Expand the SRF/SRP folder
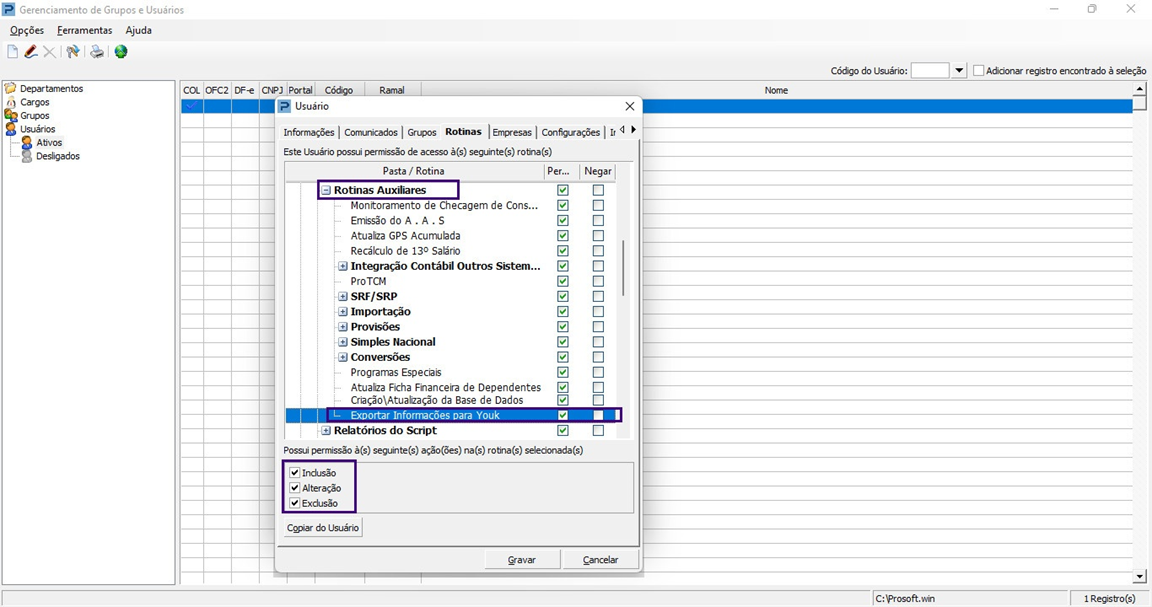This screenshot has width=1152, height=607. click(x=343, y=297)
